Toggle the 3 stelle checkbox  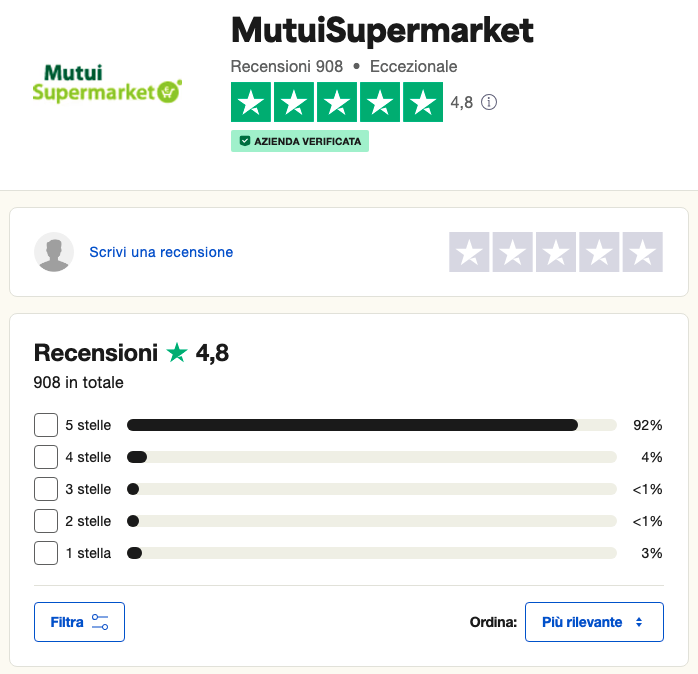coord(46,489)
